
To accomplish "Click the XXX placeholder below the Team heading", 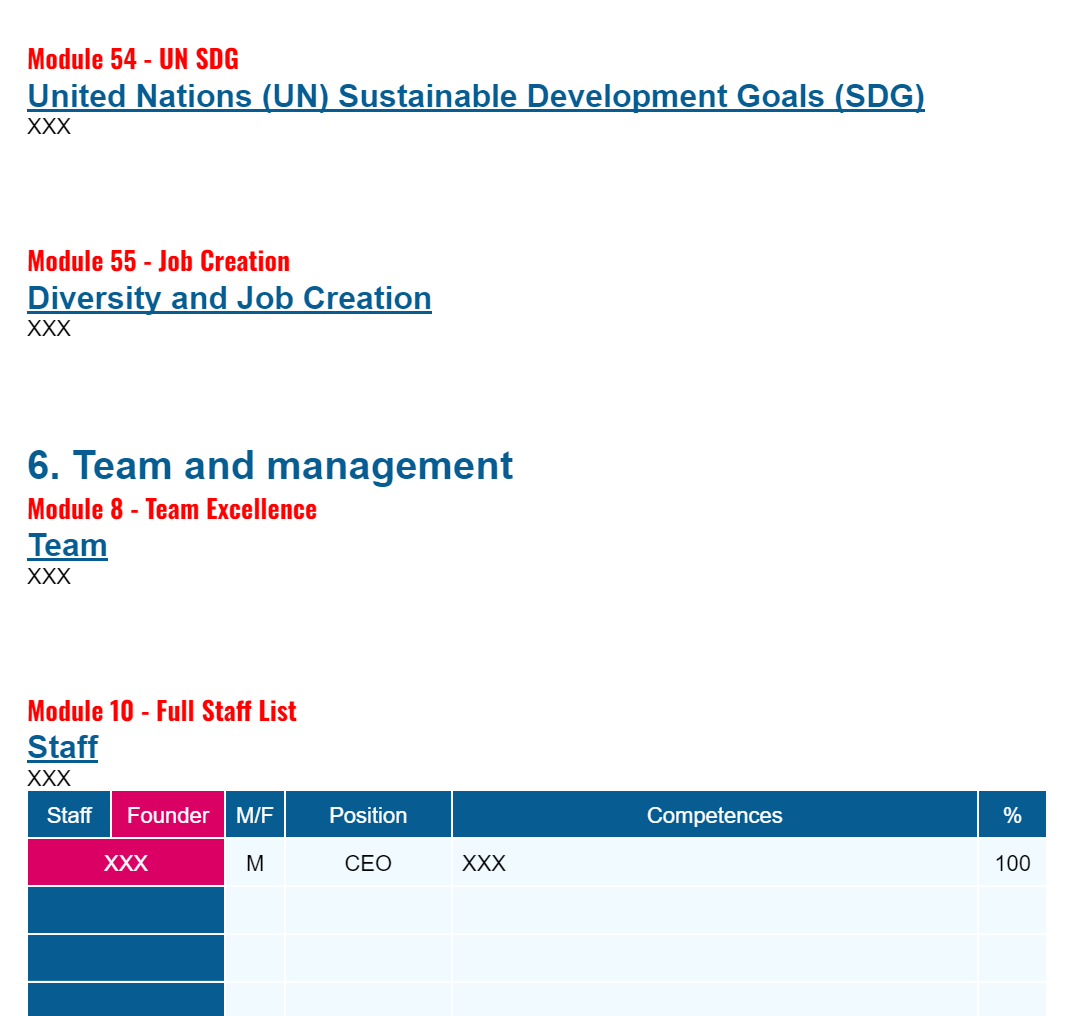I will point(48,576).
